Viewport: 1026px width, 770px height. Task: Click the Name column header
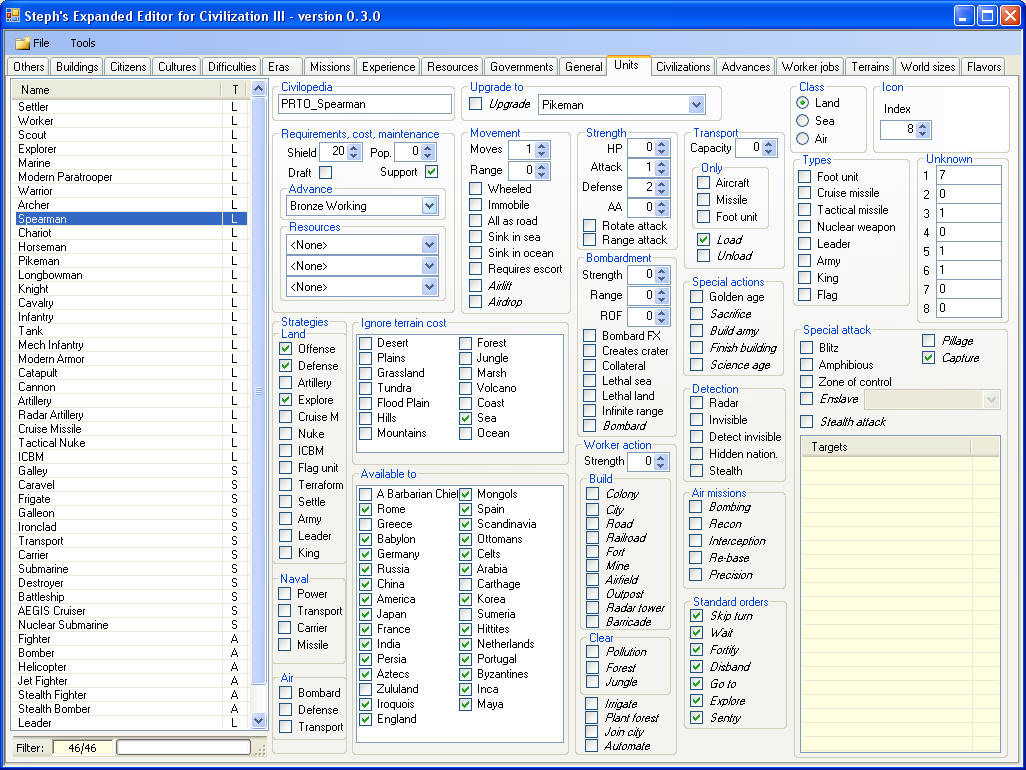coord(118,90)
